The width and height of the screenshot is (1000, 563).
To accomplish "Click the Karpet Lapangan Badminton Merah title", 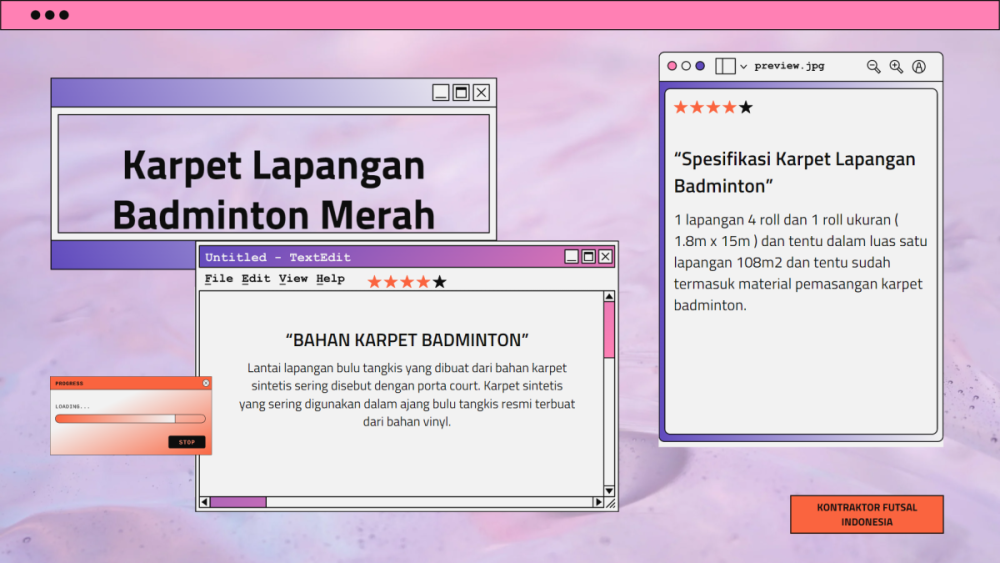I will (x=274, y=189).
